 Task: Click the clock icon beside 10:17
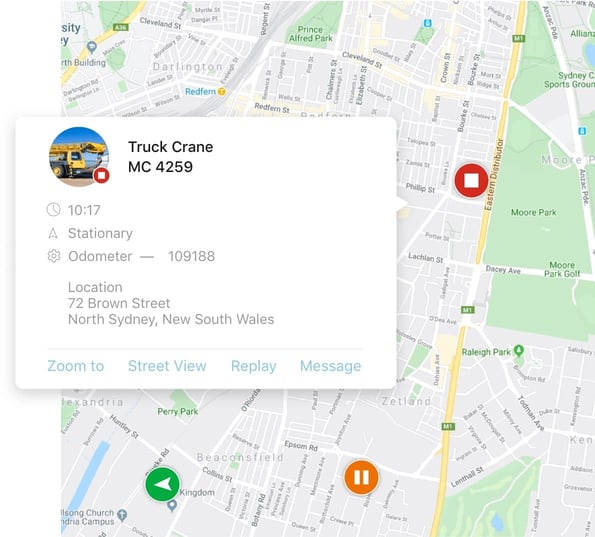[x=54, y=209]
